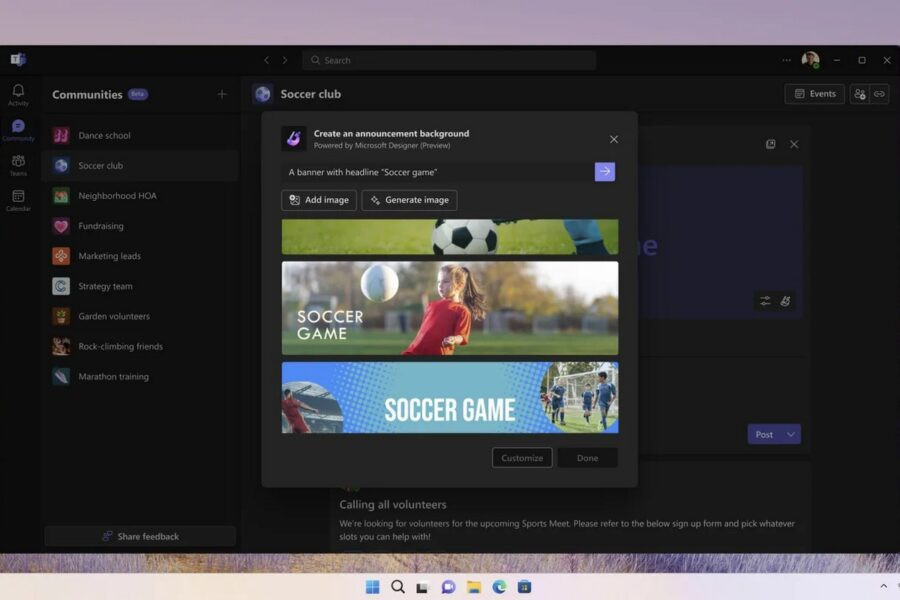The height and width of the screenshot is (600, 900).
Task: Open the Teams section in sidebar
Action: pyautogui.click(x=18, y=165)
